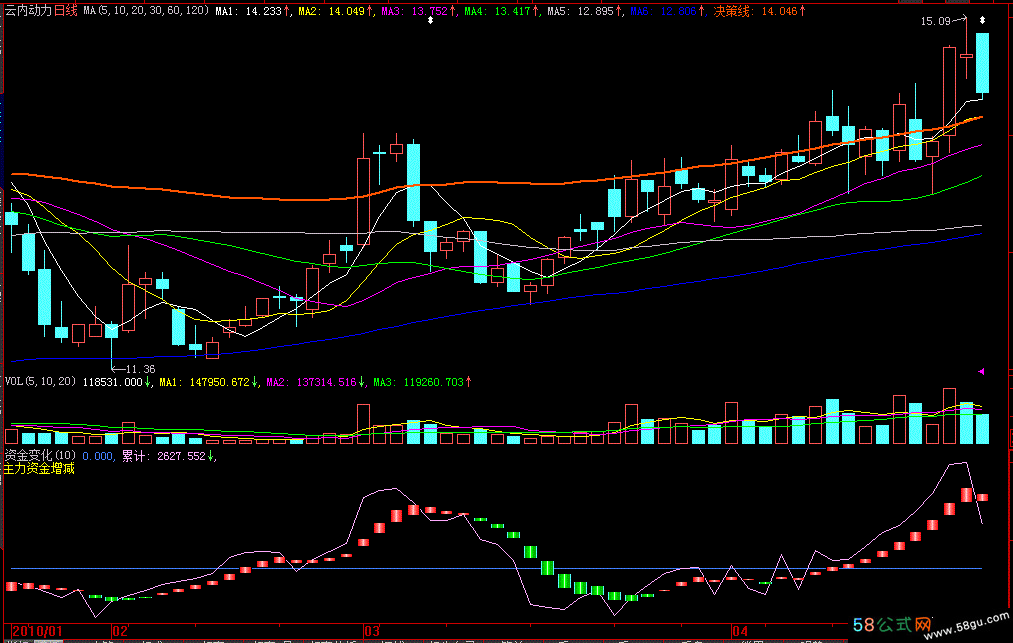Click the info diamond marker above the latest candle
The width and height of the screenshot is (1013, 643).
[982, 20]
